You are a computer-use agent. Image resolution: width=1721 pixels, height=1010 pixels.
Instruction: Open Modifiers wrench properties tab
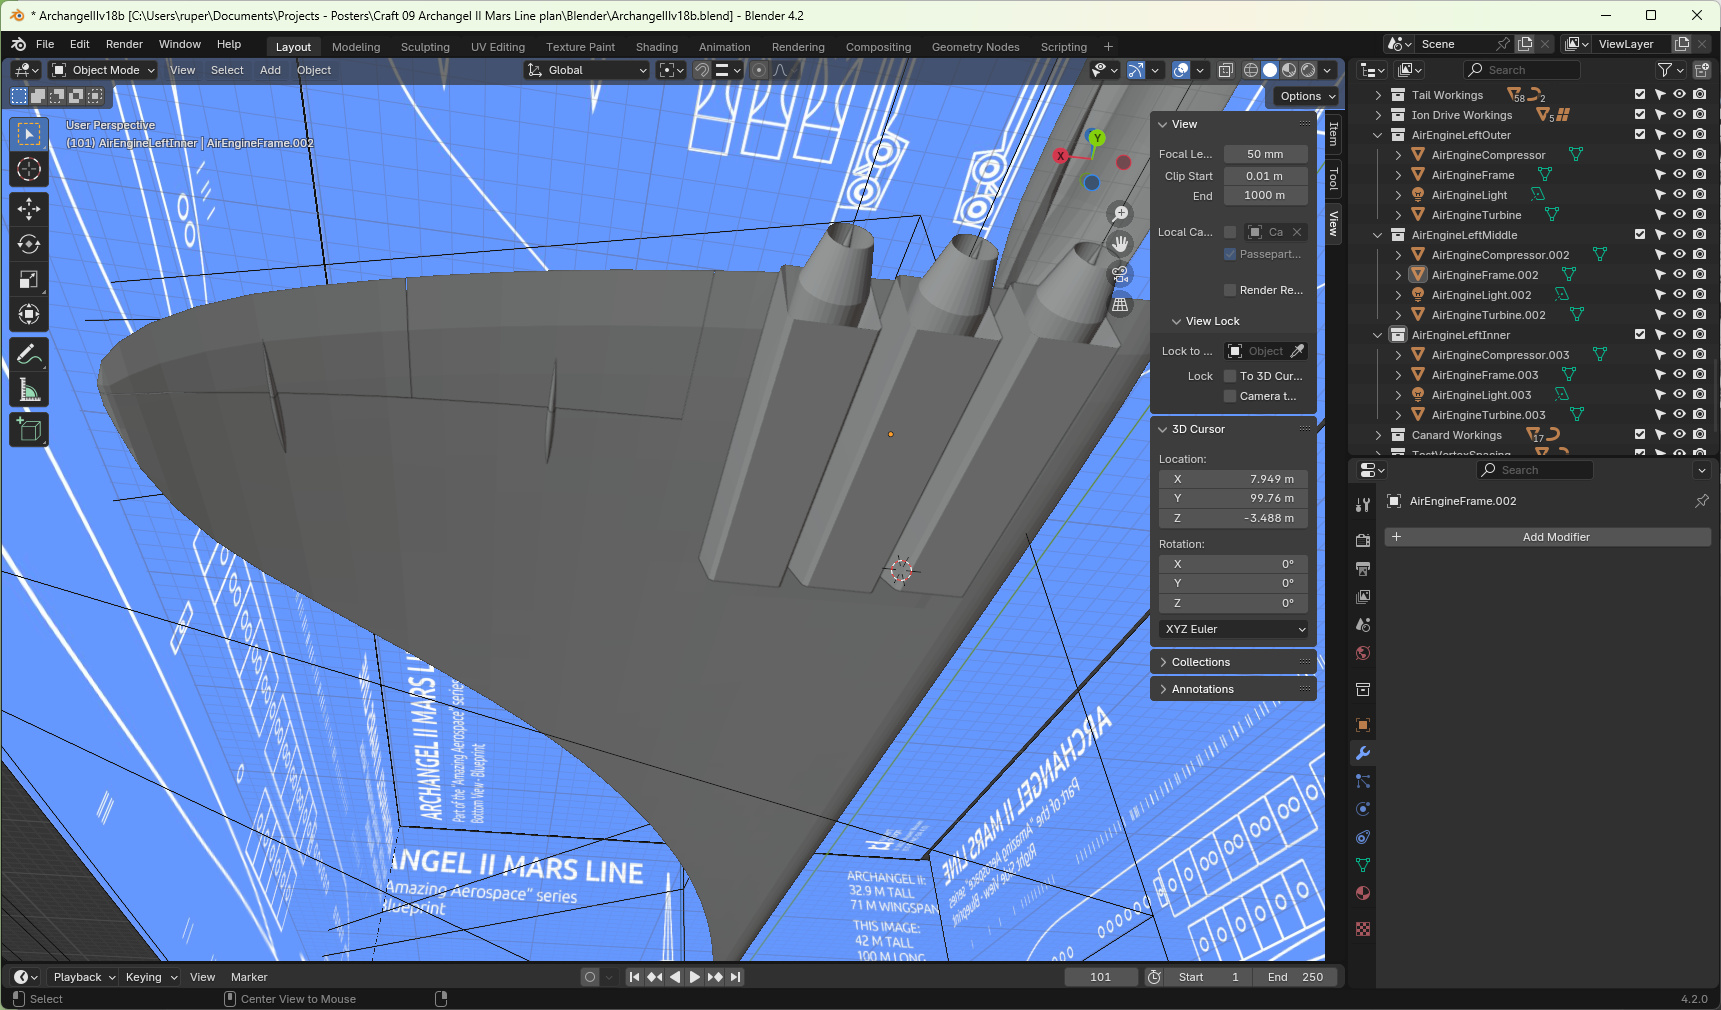[1363, 753]
